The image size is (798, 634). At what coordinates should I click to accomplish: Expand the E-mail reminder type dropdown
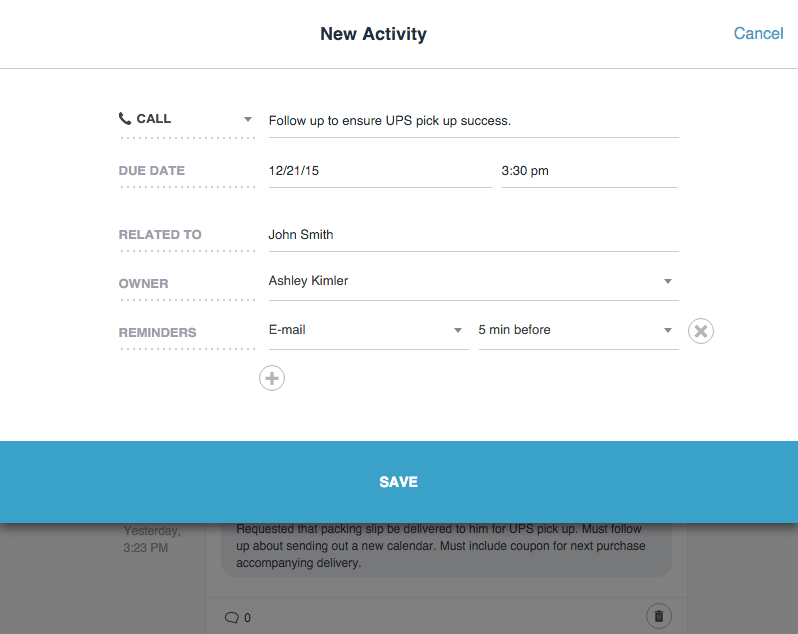coord(458,330)
